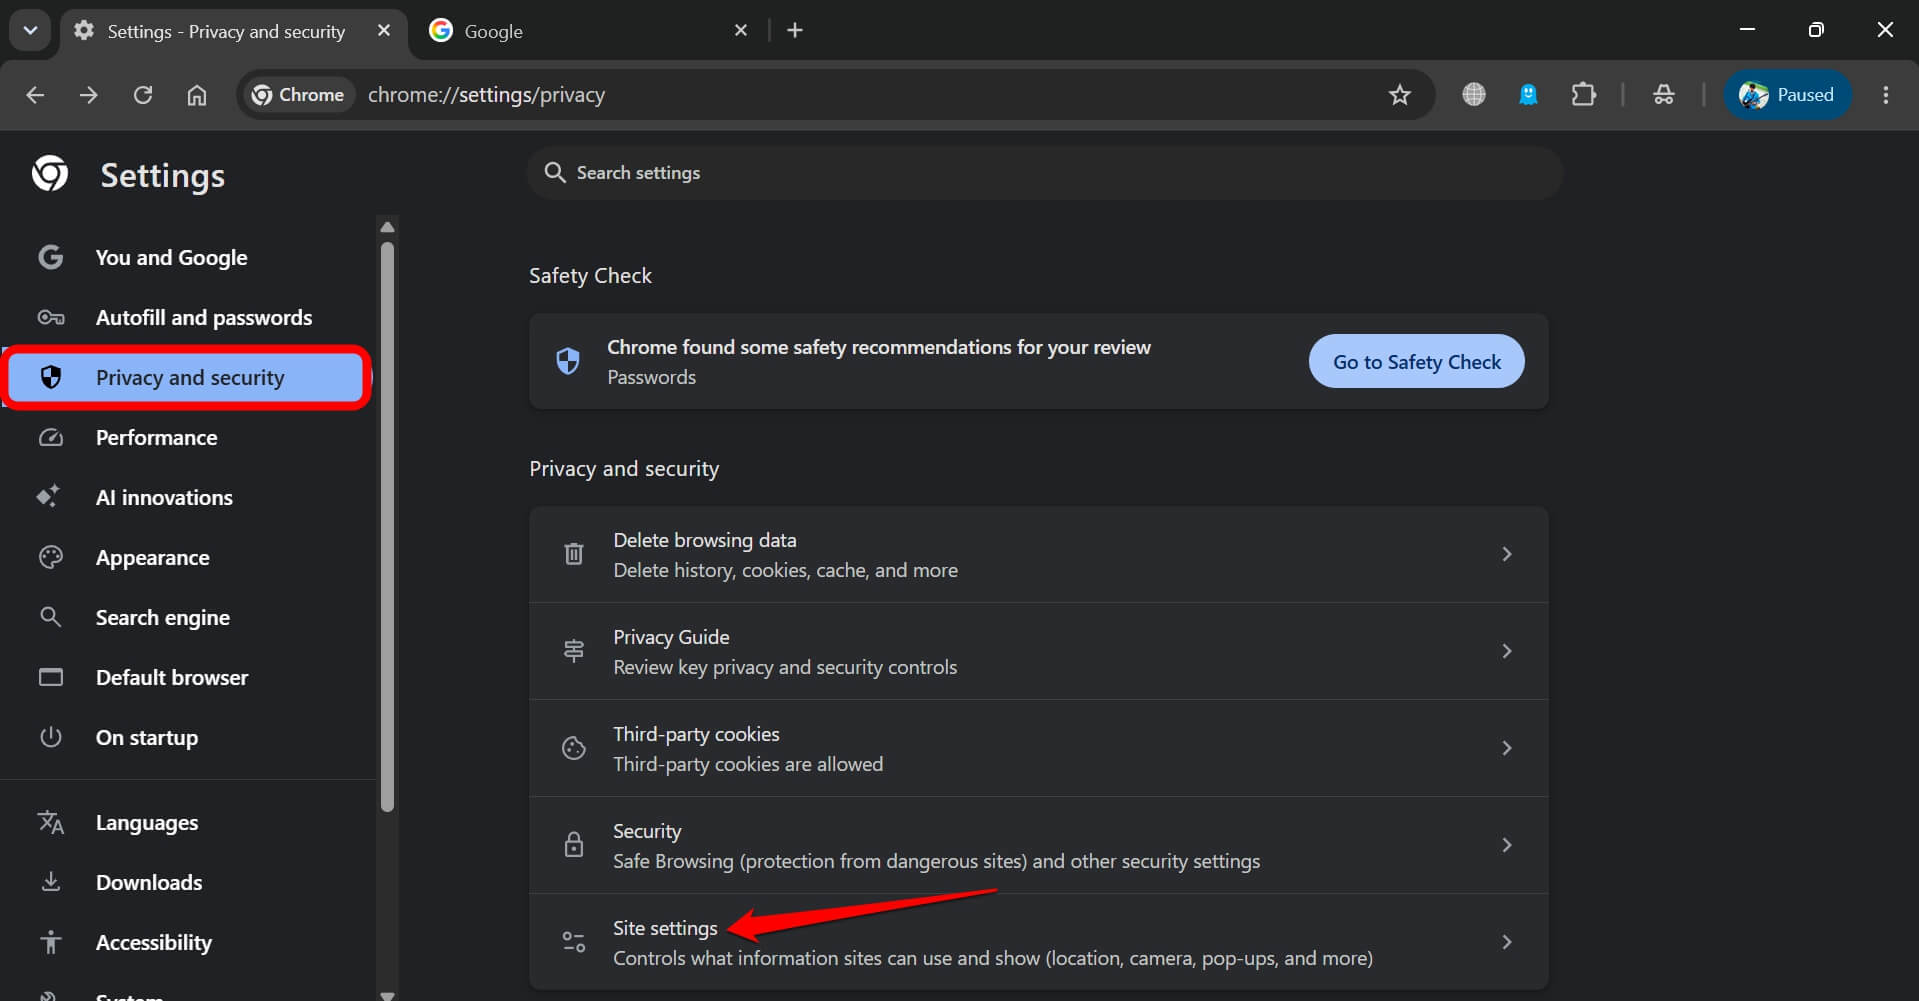The height and width of the screenshot is (1001, 1919).
Task: Bookmark this page with the star icon
Action: pos(1400,95)
